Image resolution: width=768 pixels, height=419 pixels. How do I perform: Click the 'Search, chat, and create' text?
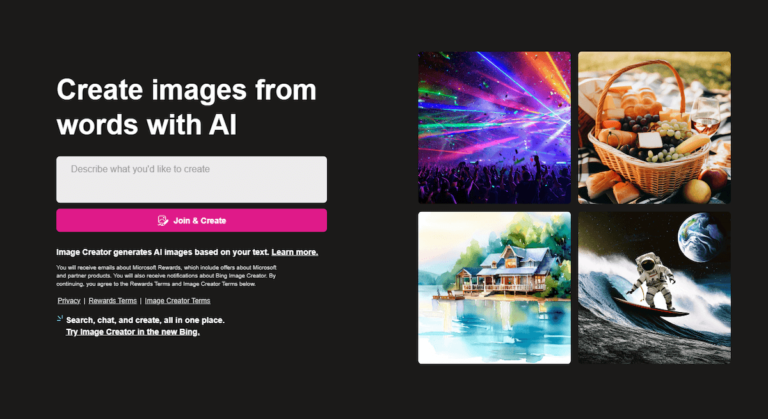pos(145,320)
